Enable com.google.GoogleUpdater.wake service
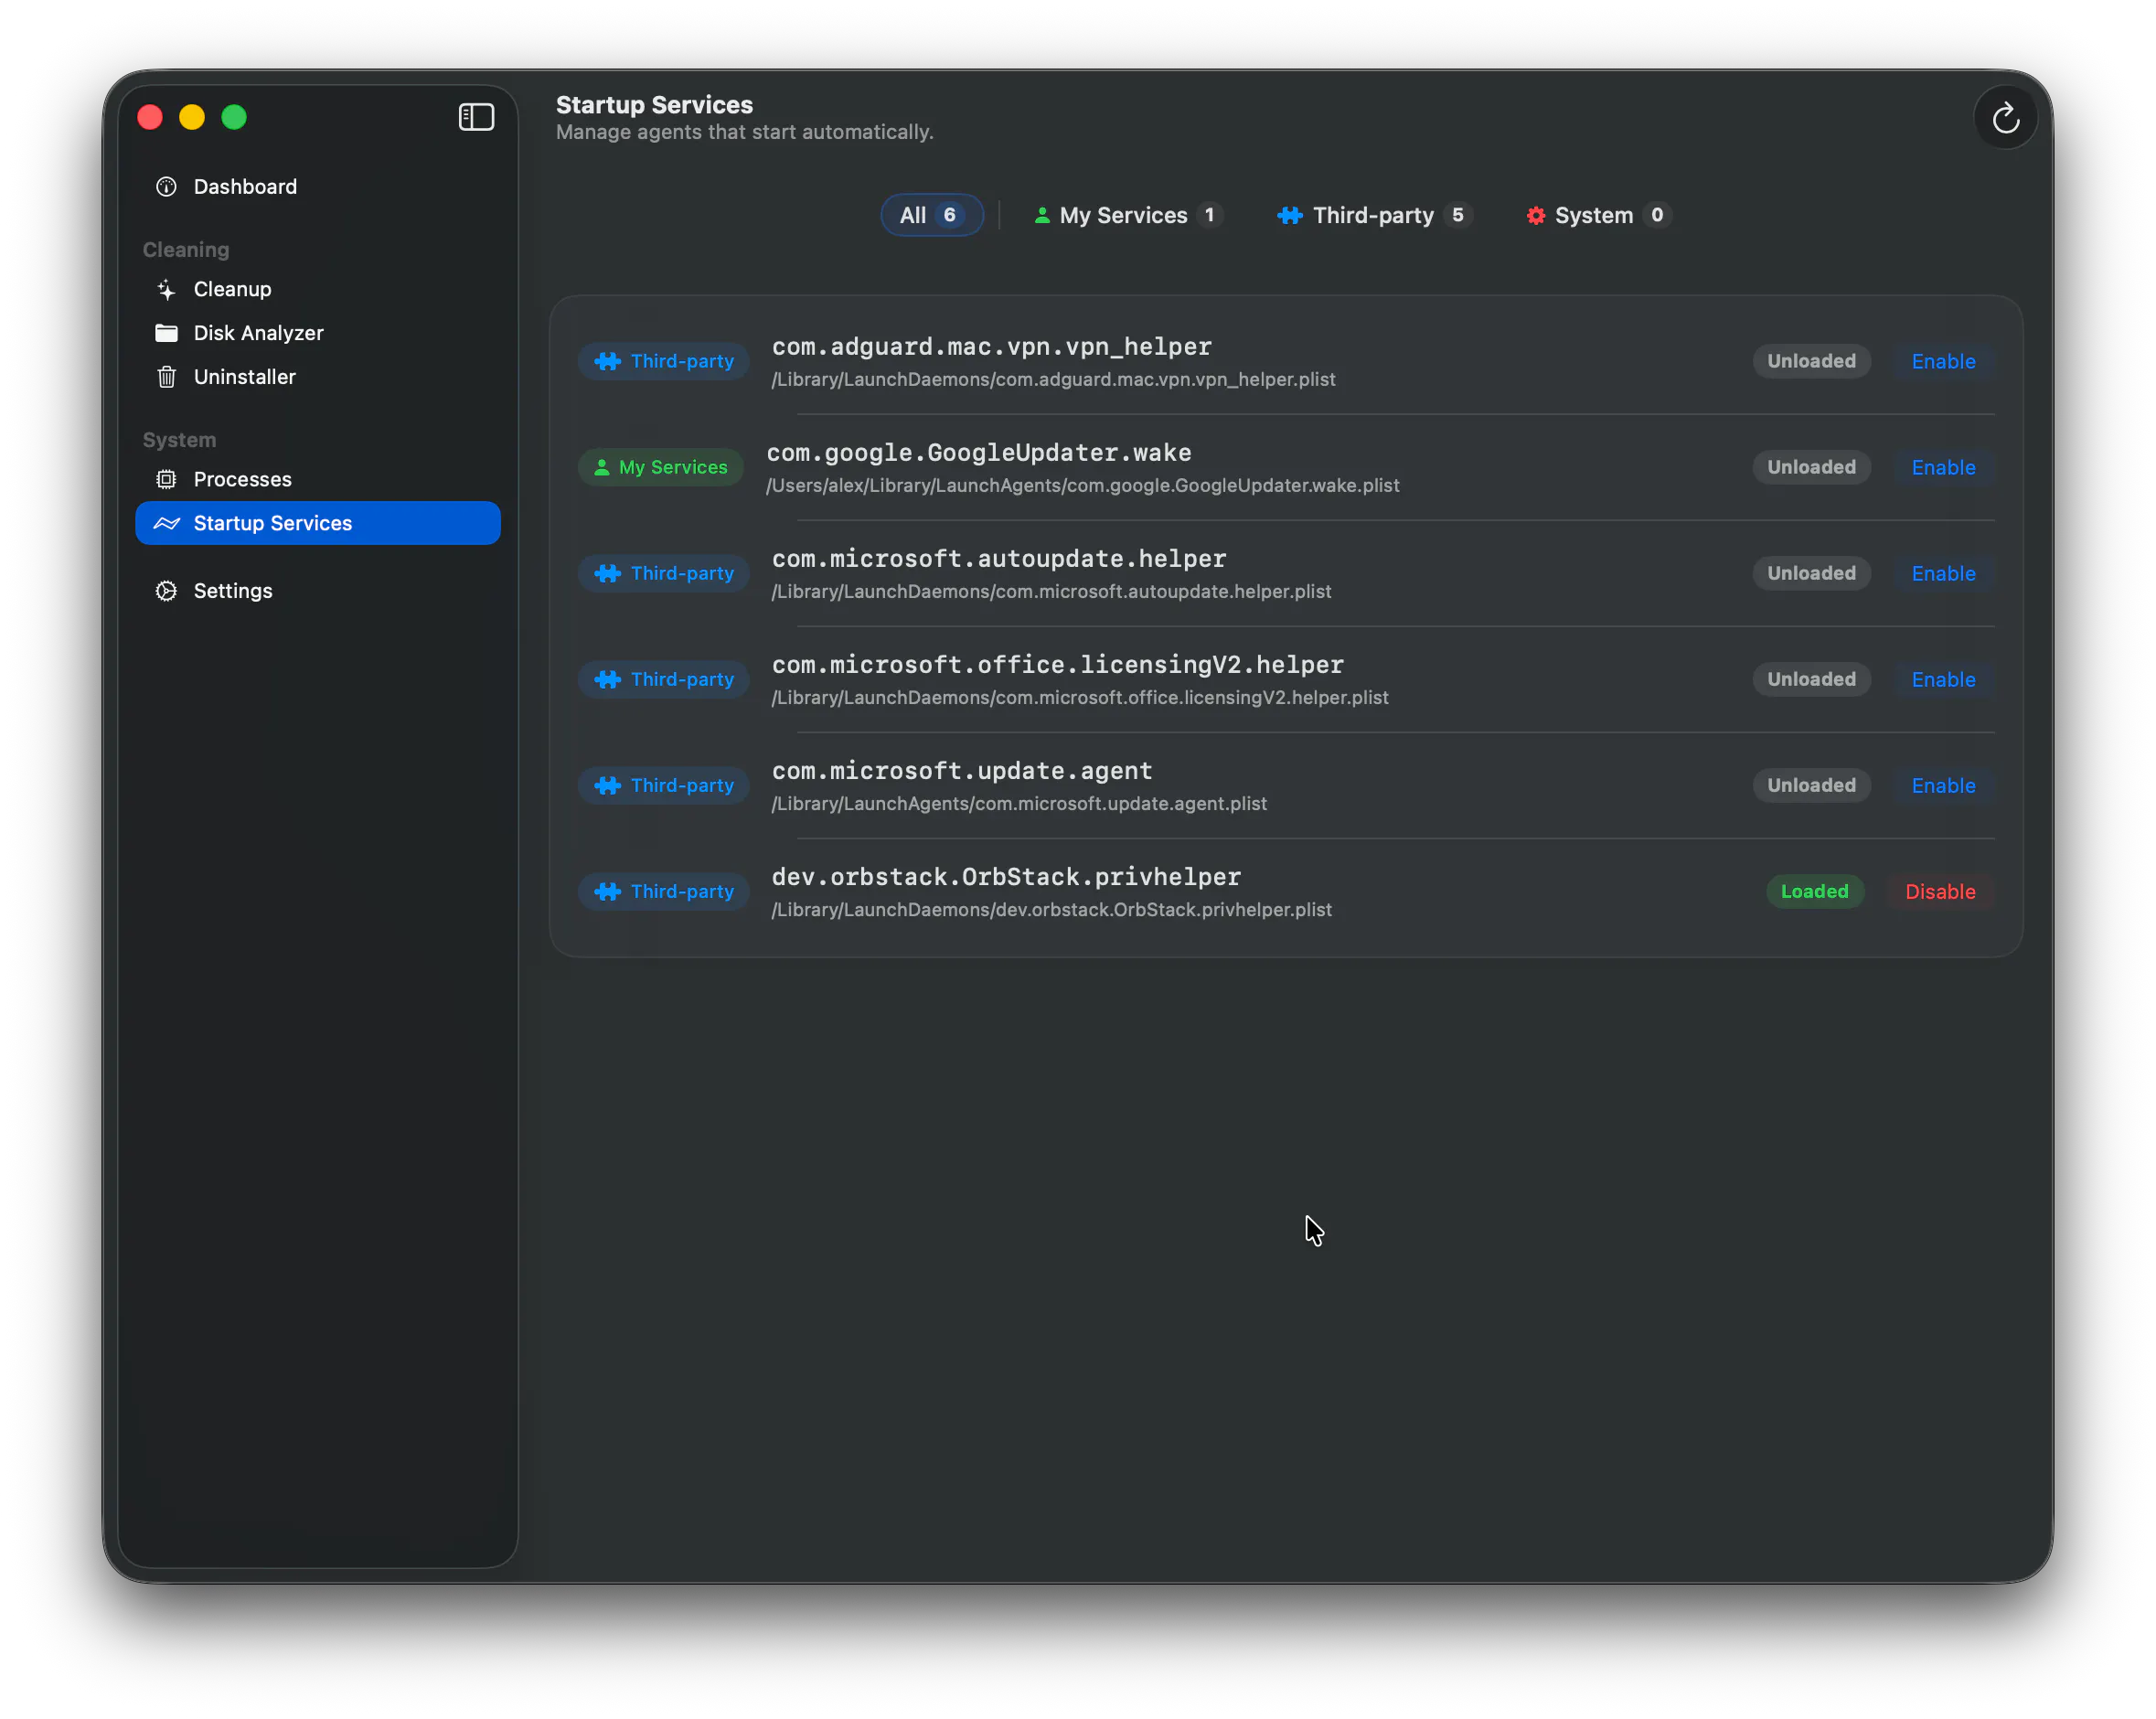 click(x=1942, y=467)
